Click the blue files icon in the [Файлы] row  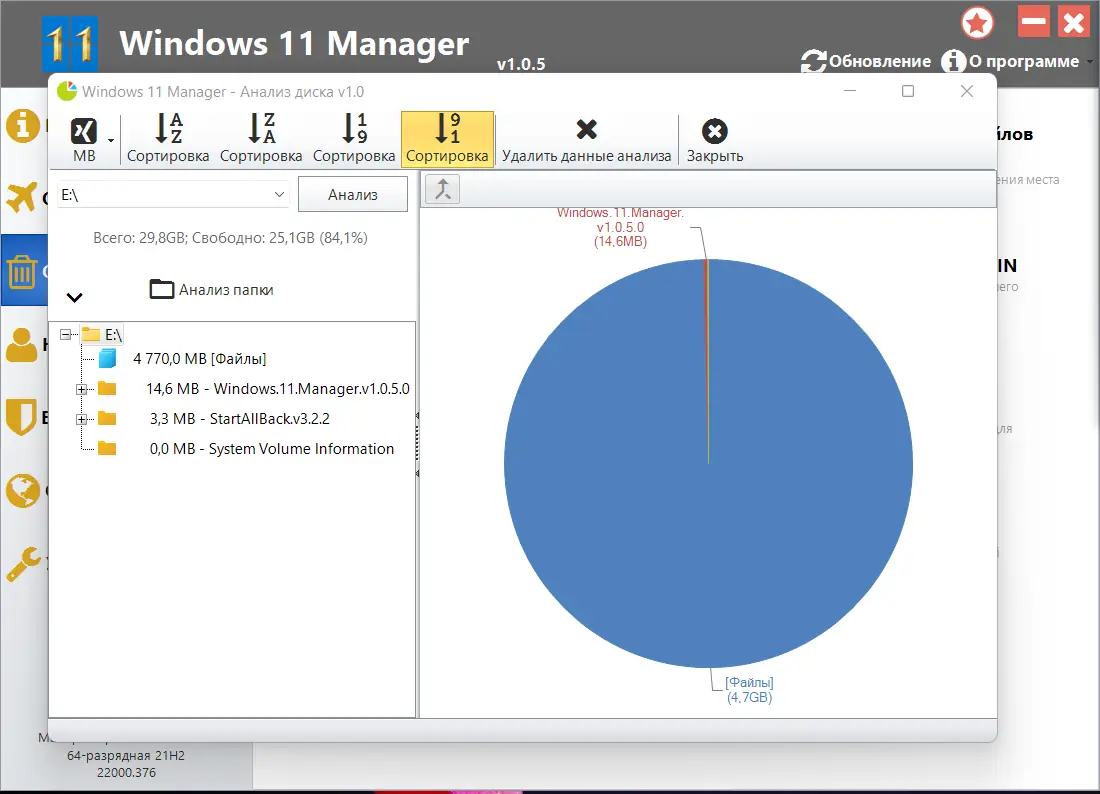tap(107, 359)
